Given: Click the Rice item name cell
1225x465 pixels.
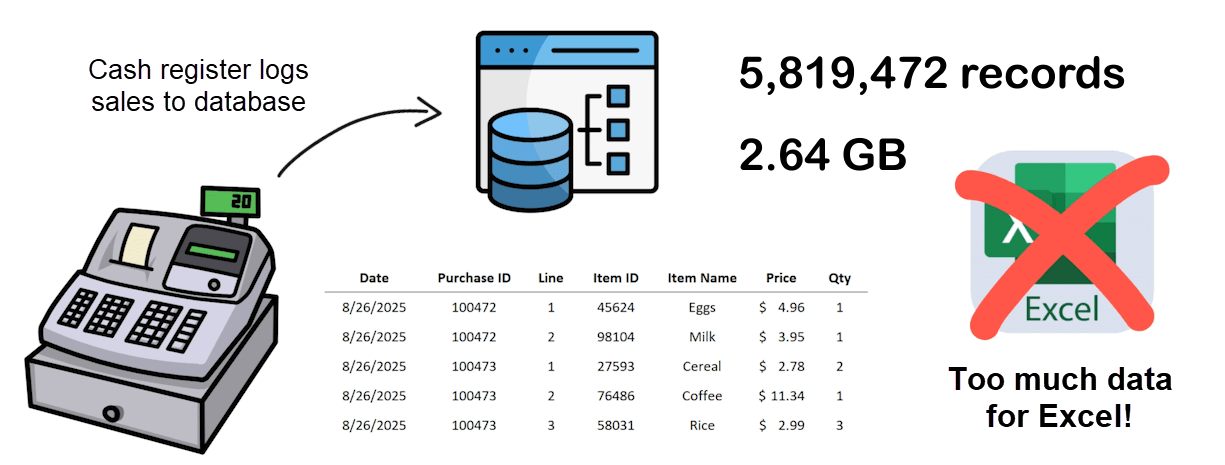Looking at the screenshot, I should coord(702,425).
